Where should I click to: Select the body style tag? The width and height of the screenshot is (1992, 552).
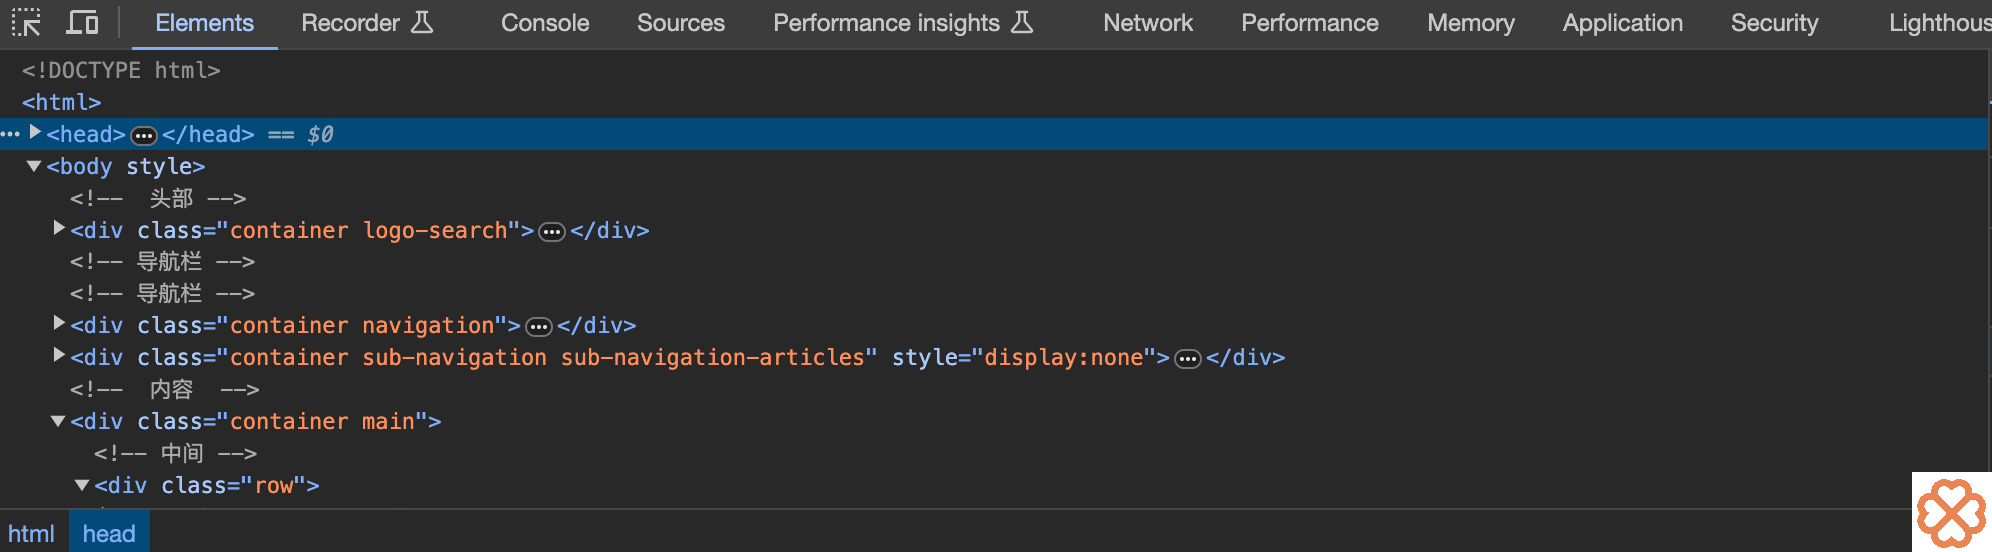[126, 166]
